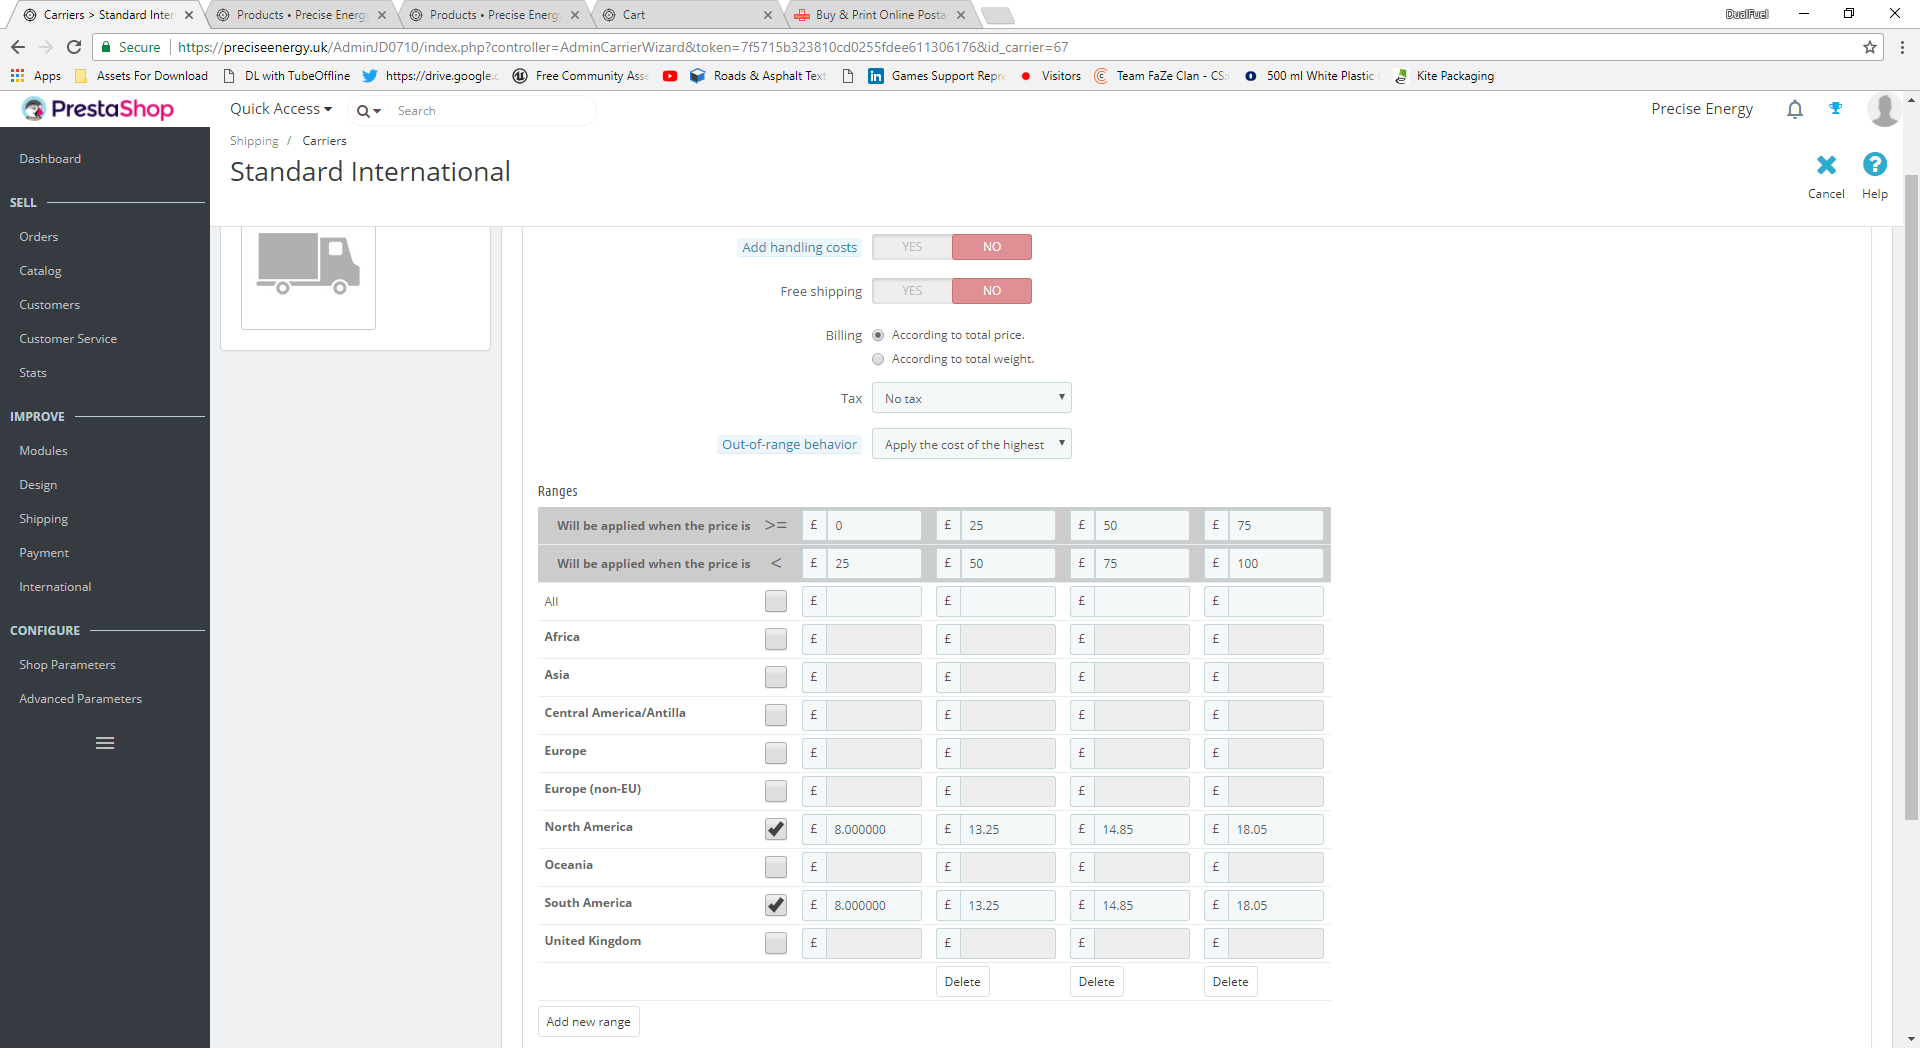Click the Precise Energy shop link
The image size is (1920, 1048).
[1702, 109]
